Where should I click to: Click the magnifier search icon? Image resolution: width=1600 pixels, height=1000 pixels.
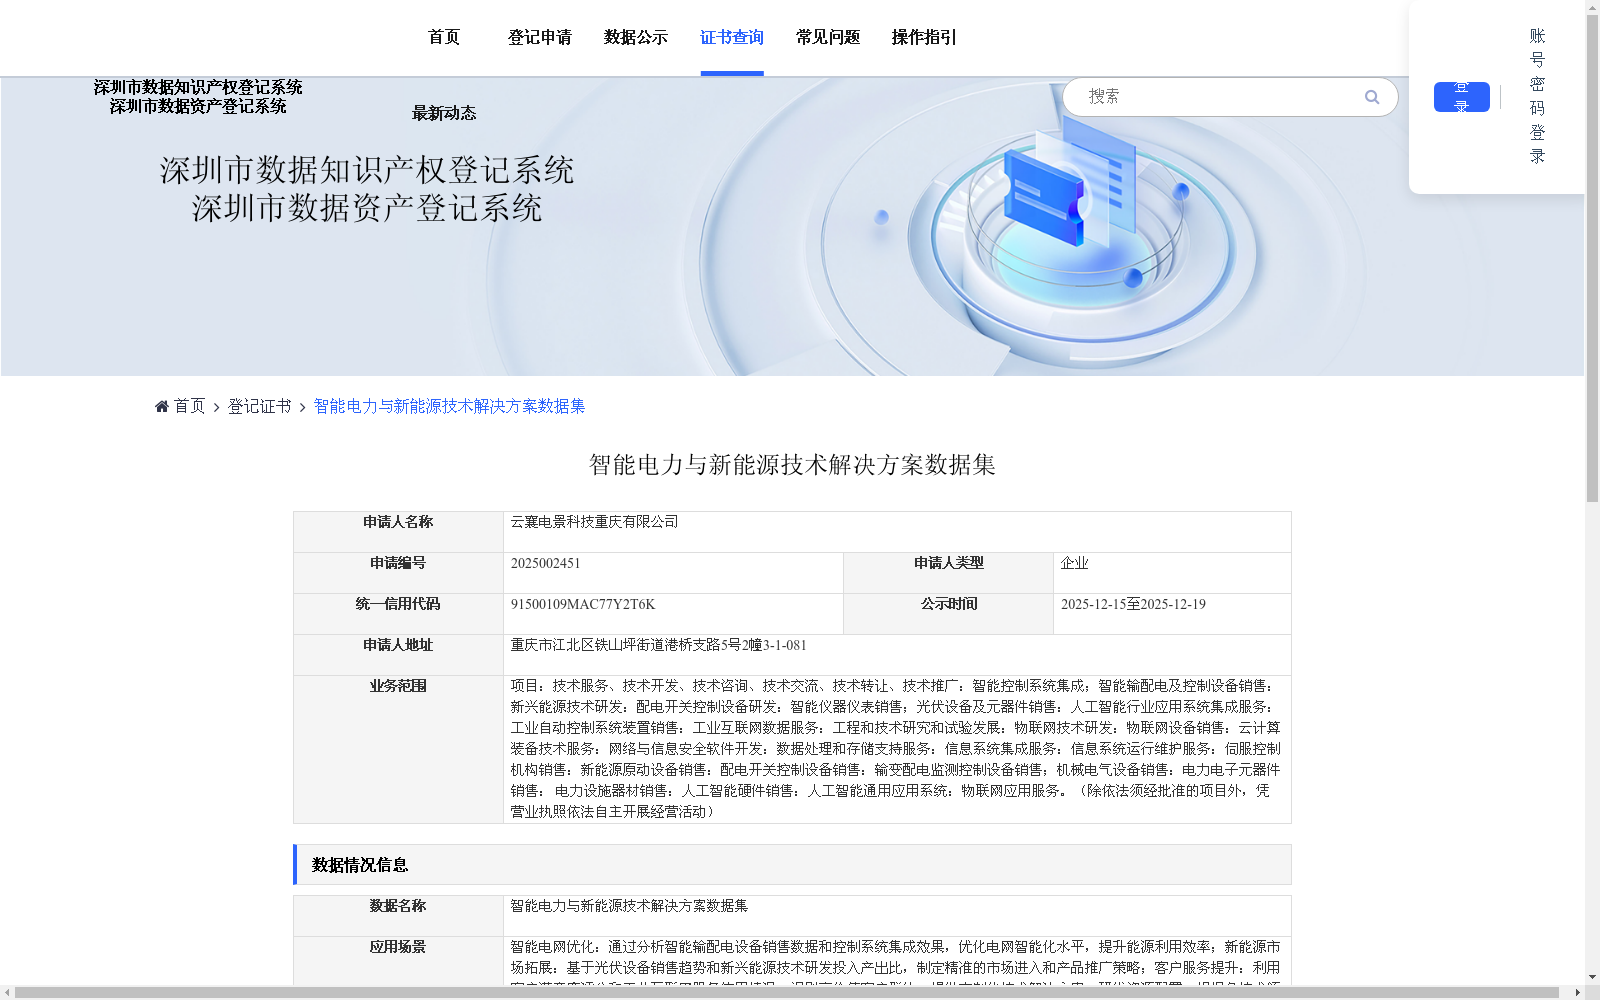click(x=1372, y=97)
